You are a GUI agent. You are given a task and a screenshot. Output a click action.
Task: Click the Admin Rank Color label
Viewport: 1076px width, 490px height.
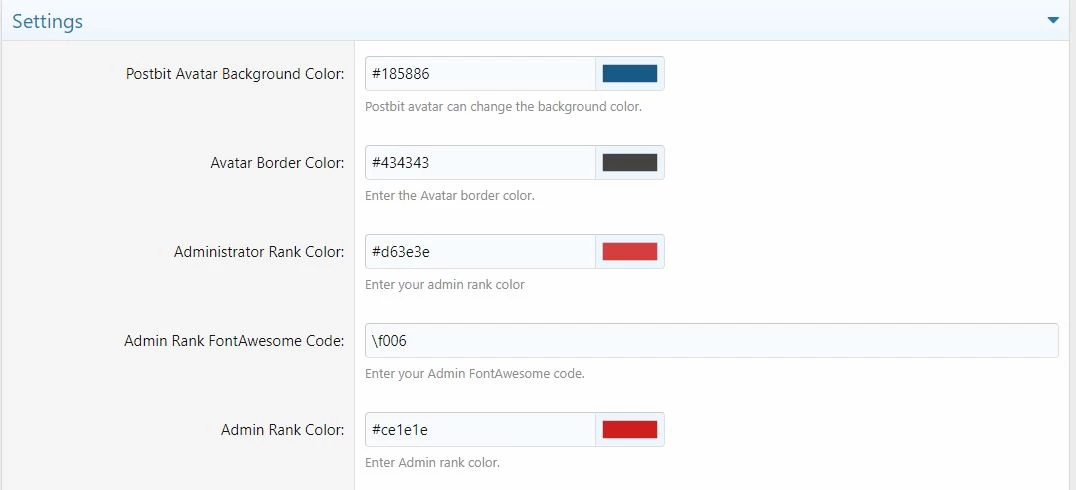point(283,430)
